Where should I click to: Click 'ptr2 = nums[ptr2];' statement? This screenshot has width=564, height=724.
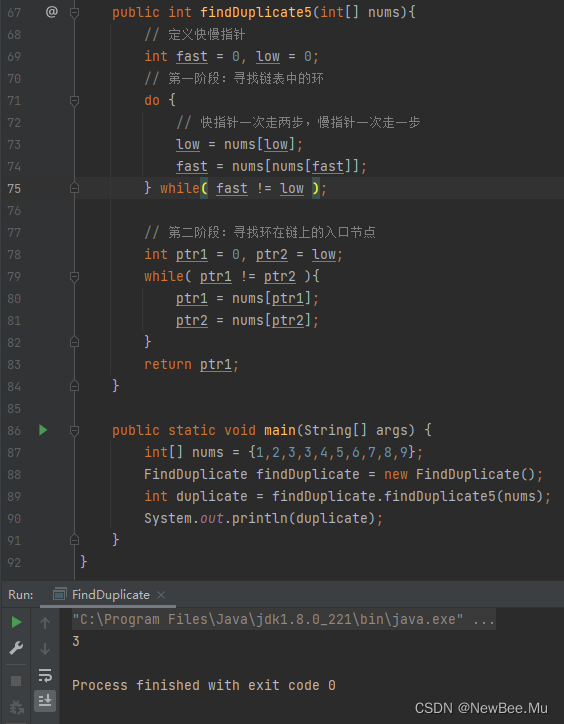click(x=247, y=320)
